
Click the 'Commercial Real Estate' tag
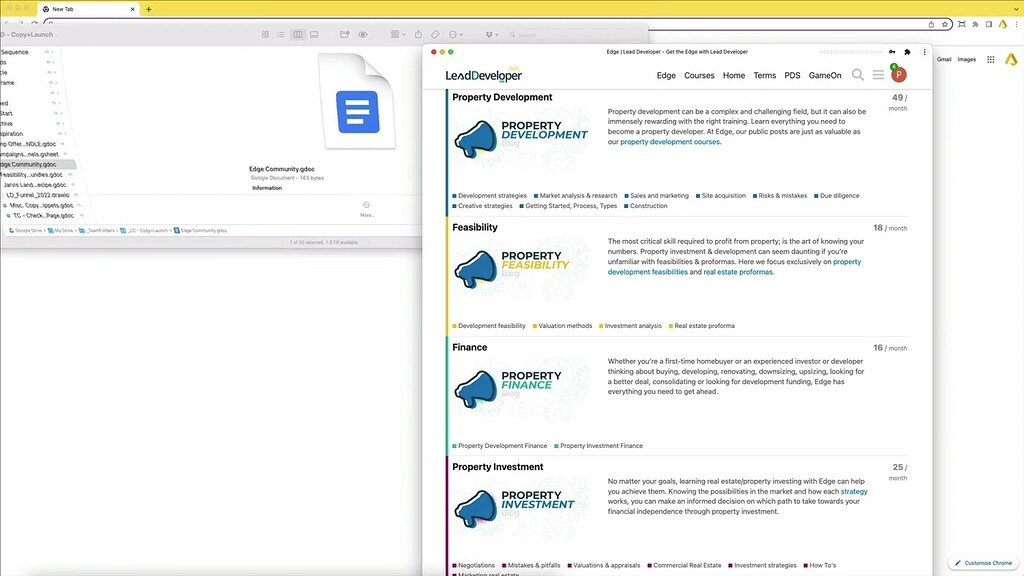[x=684, y=566]
